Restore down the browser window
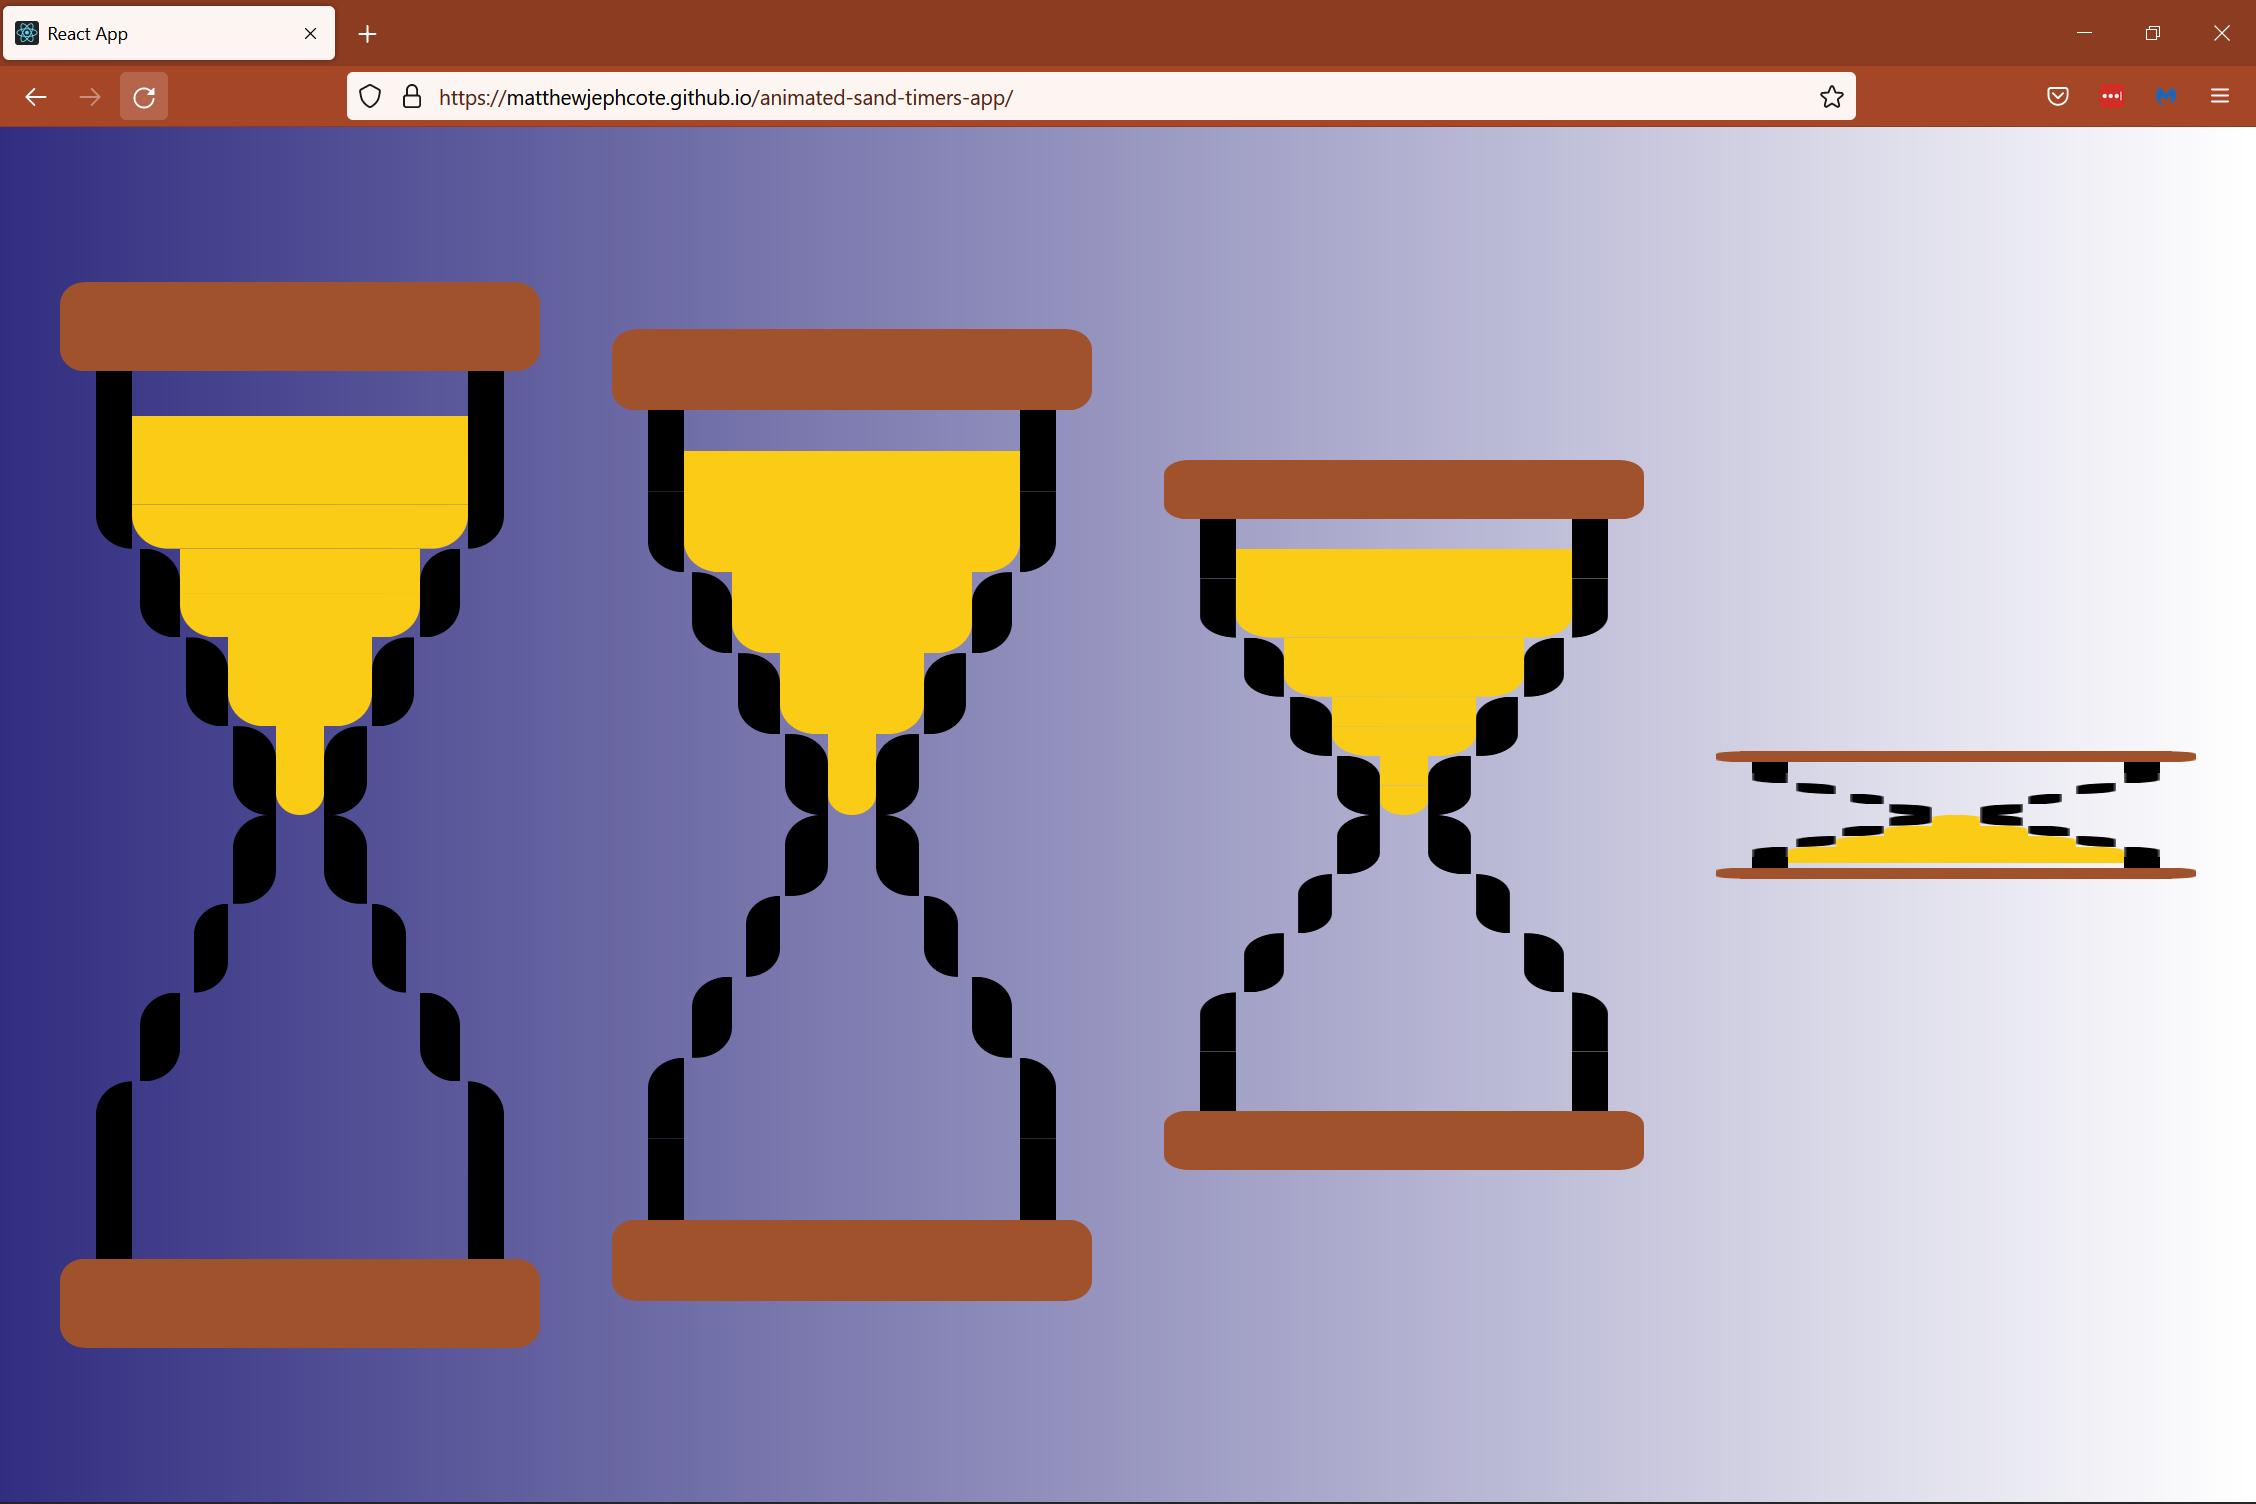This screenshot has height=1504, width=2256. click(x=2152, y=34)
